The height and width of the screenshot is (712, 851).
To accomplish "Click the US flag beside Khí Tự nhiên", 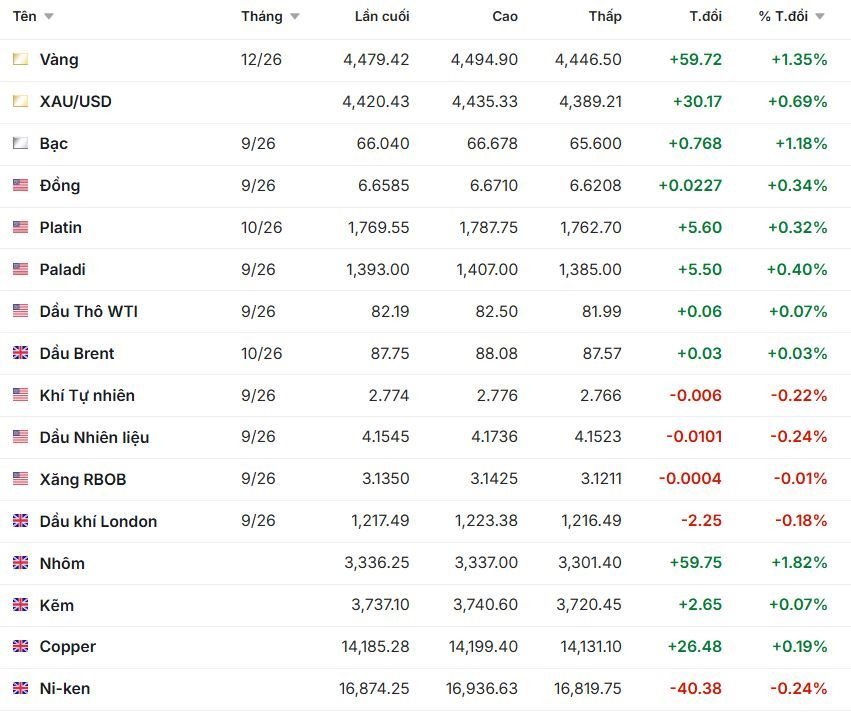I will [x=21, y=395].
